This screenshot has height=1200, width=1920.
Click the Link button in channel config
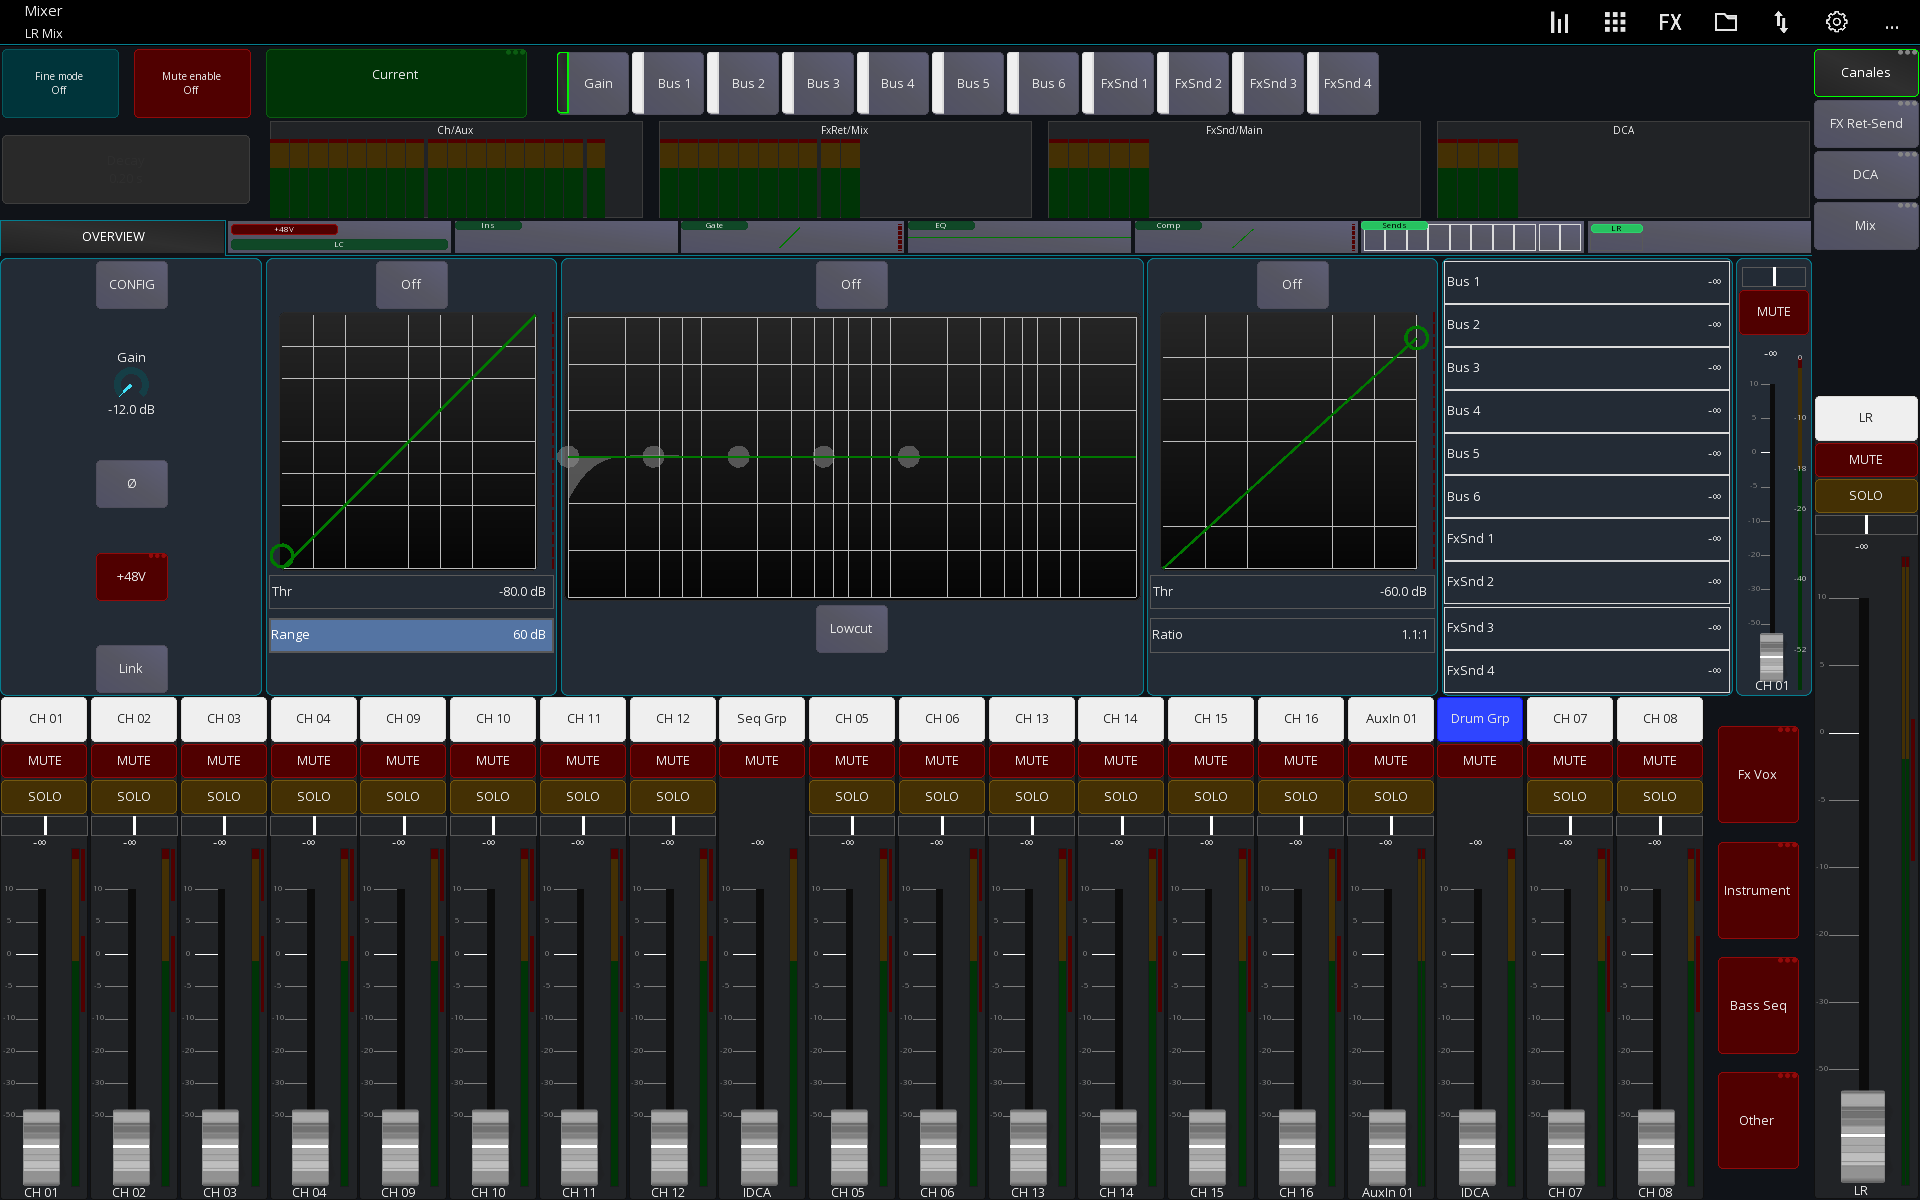(x=131, y=668)
